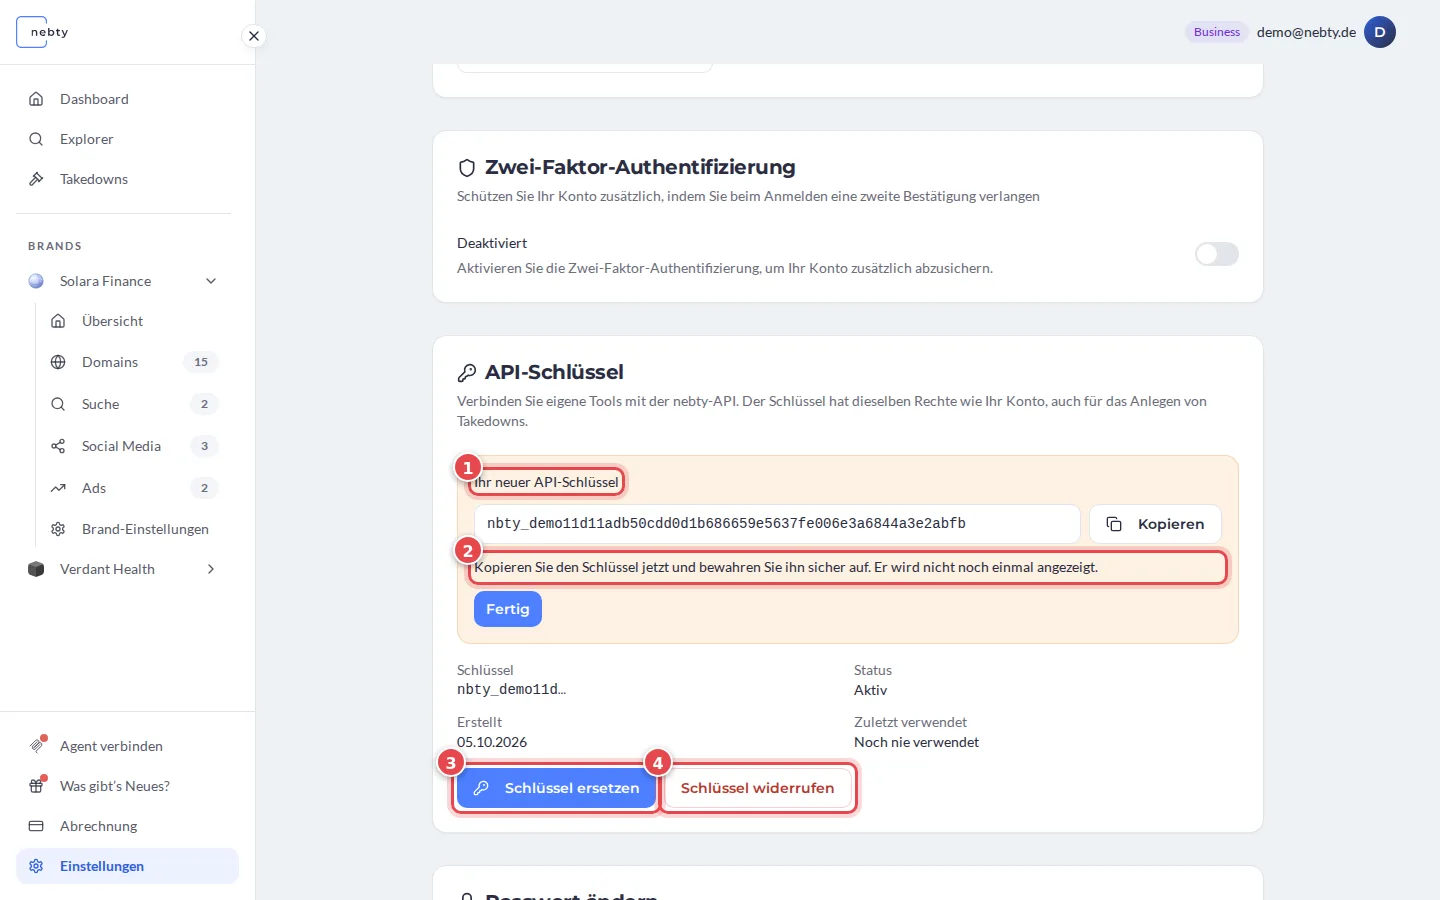The height and width of the screenshot is (900, 1440).
Task: Click the Ads trend icon
Action: pyautogui.click(x=58, y=488)
